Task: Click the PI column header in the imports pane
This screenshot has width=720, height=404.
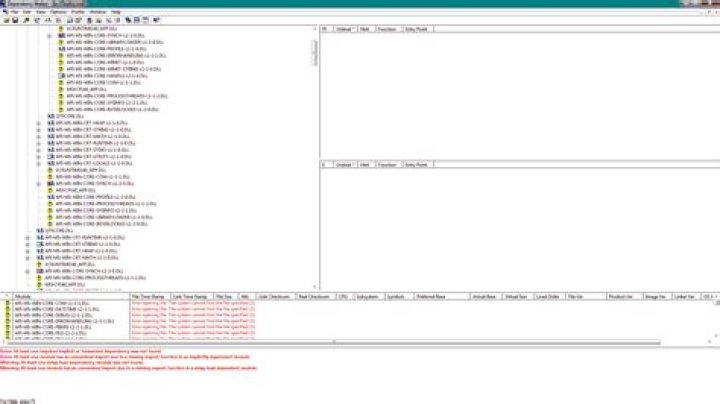Action: [x=326, y=29]
